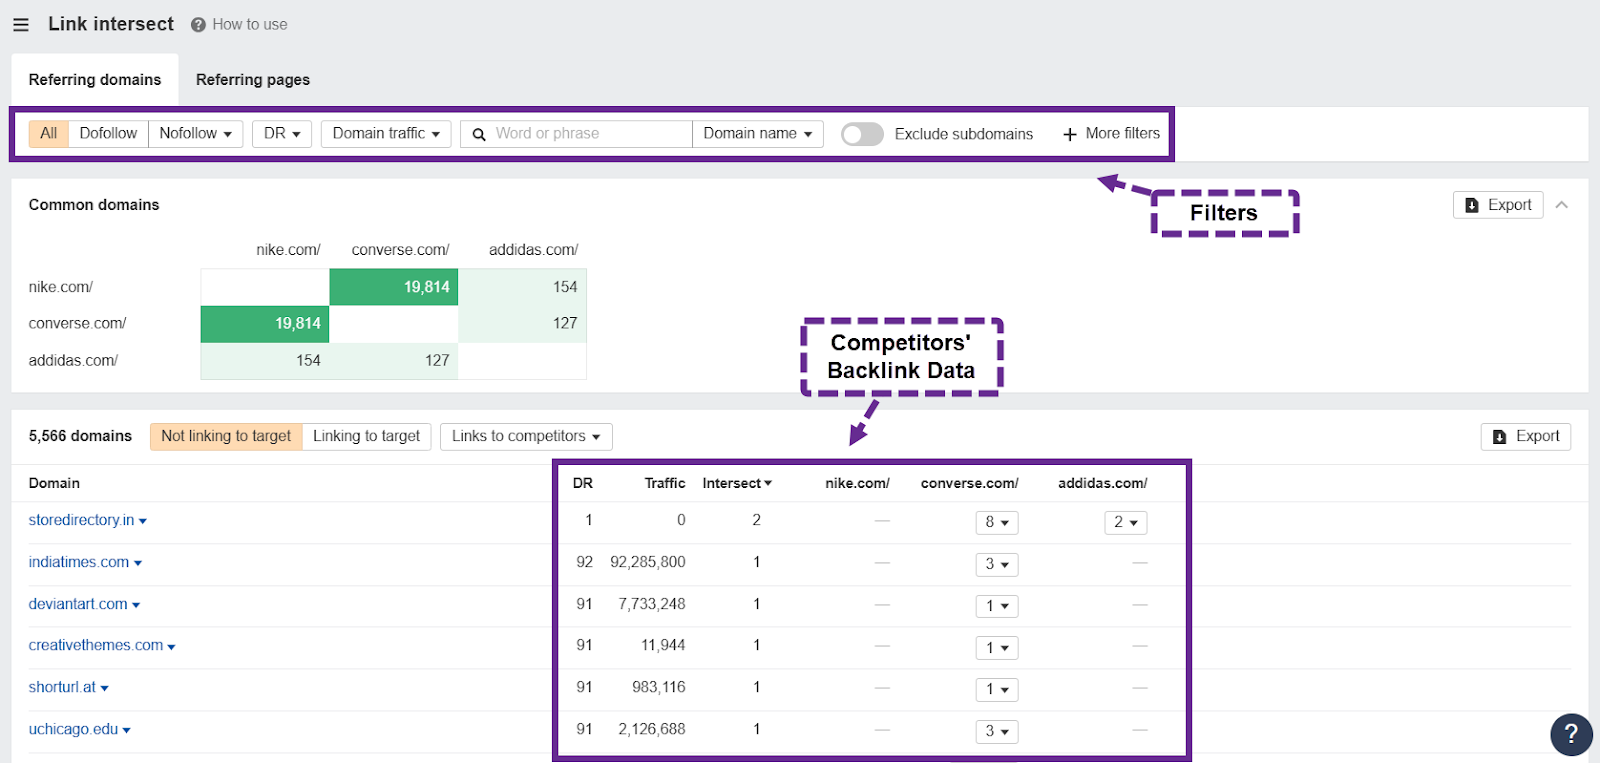This screenshot has width=1600, height=763.
Task: Expand converse.com links count for storedirectory.in
Action: pyautogui.click(x=997, y=523)
